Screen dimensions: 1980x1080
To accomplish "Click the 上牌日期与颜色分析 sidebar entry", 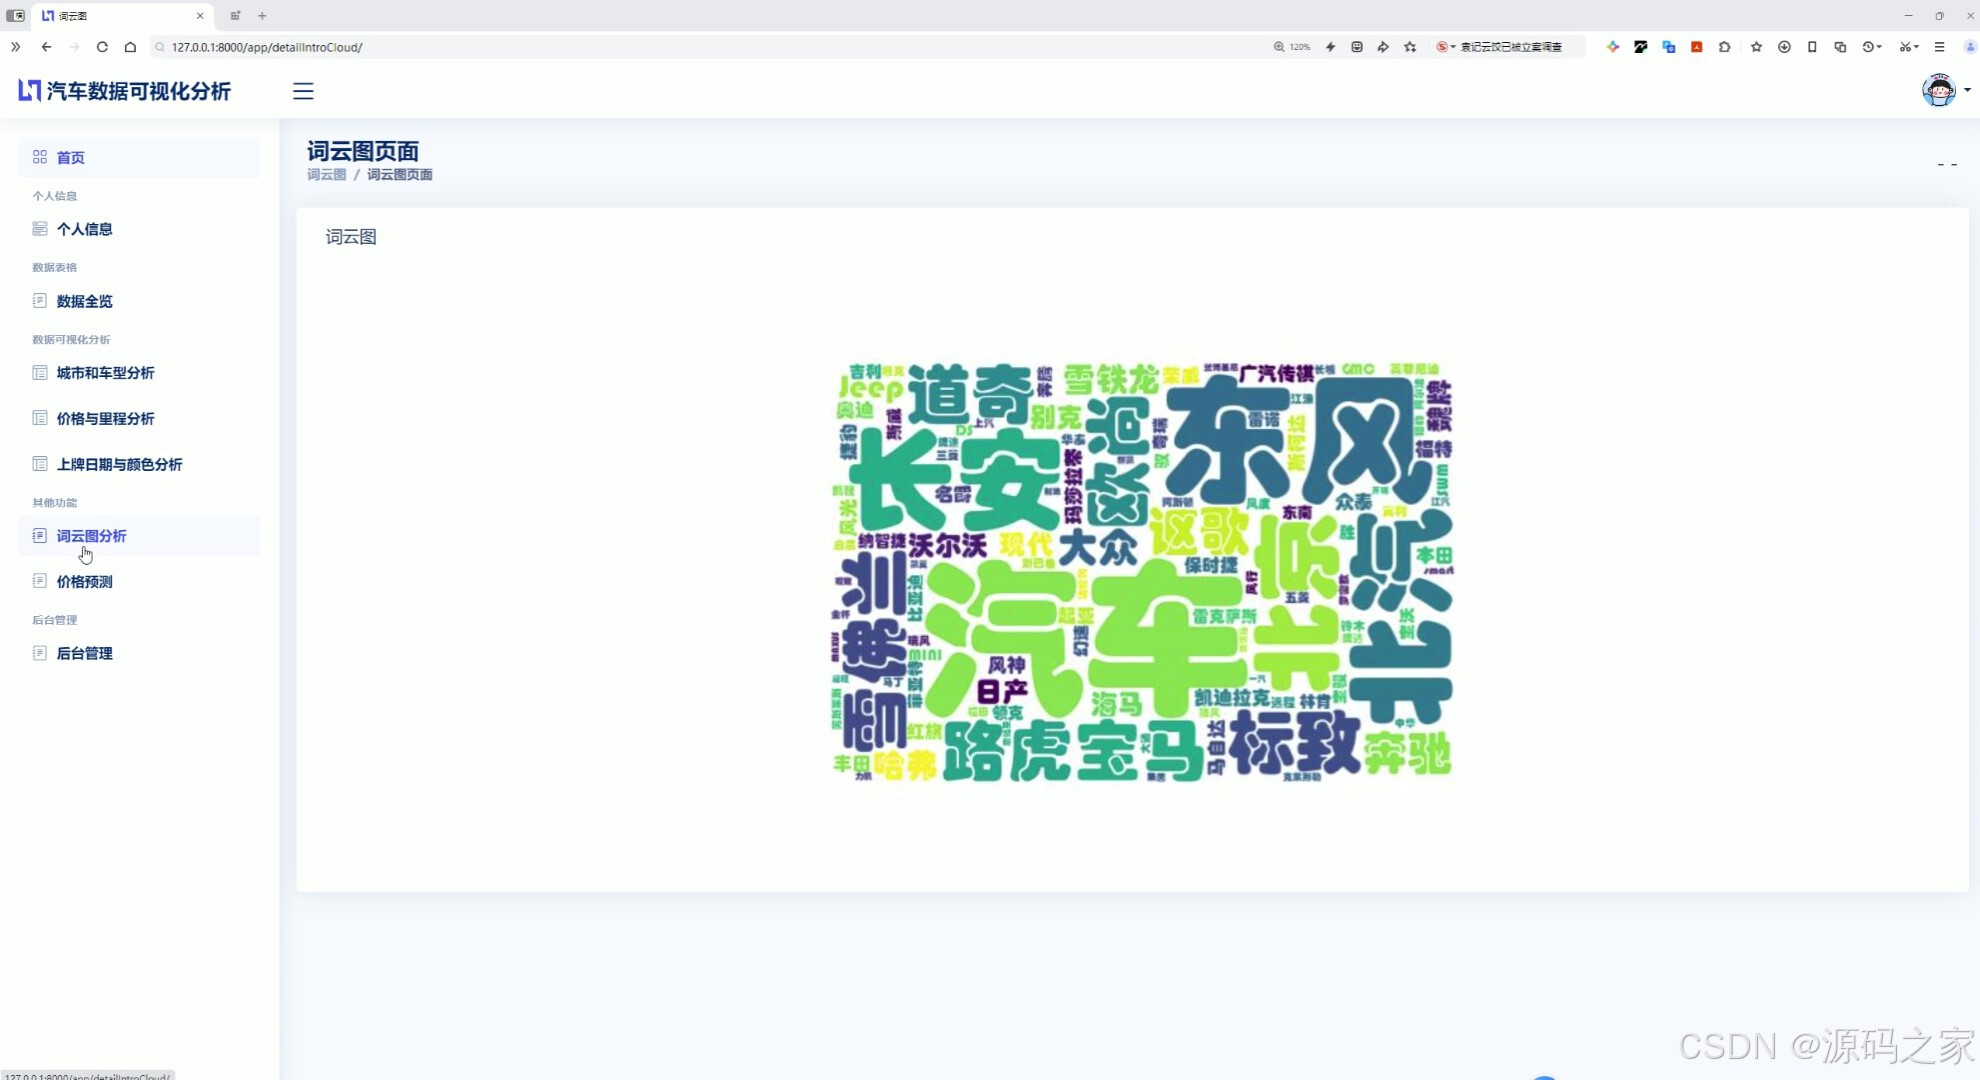I will [x=118, y=464].
